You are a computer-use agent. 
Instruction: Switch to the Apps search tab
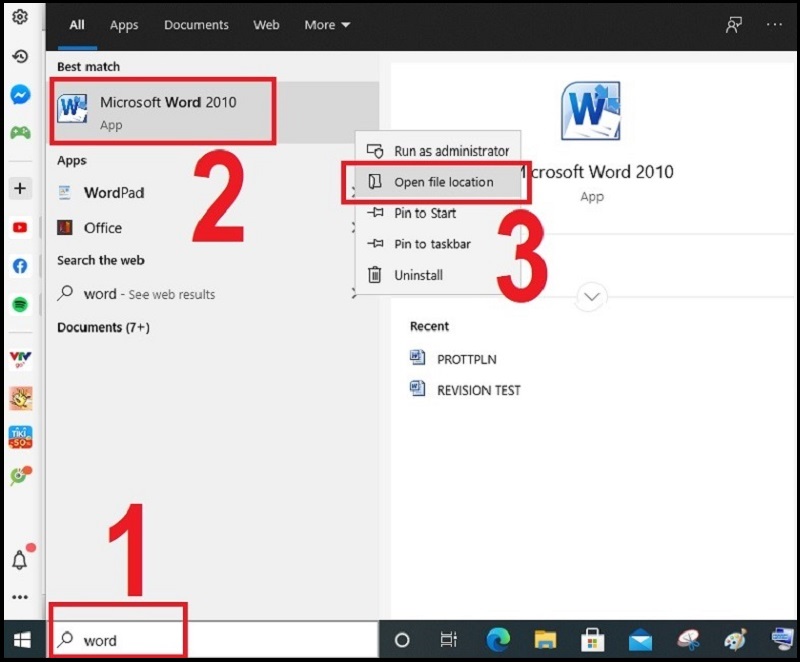pos(124,25)
